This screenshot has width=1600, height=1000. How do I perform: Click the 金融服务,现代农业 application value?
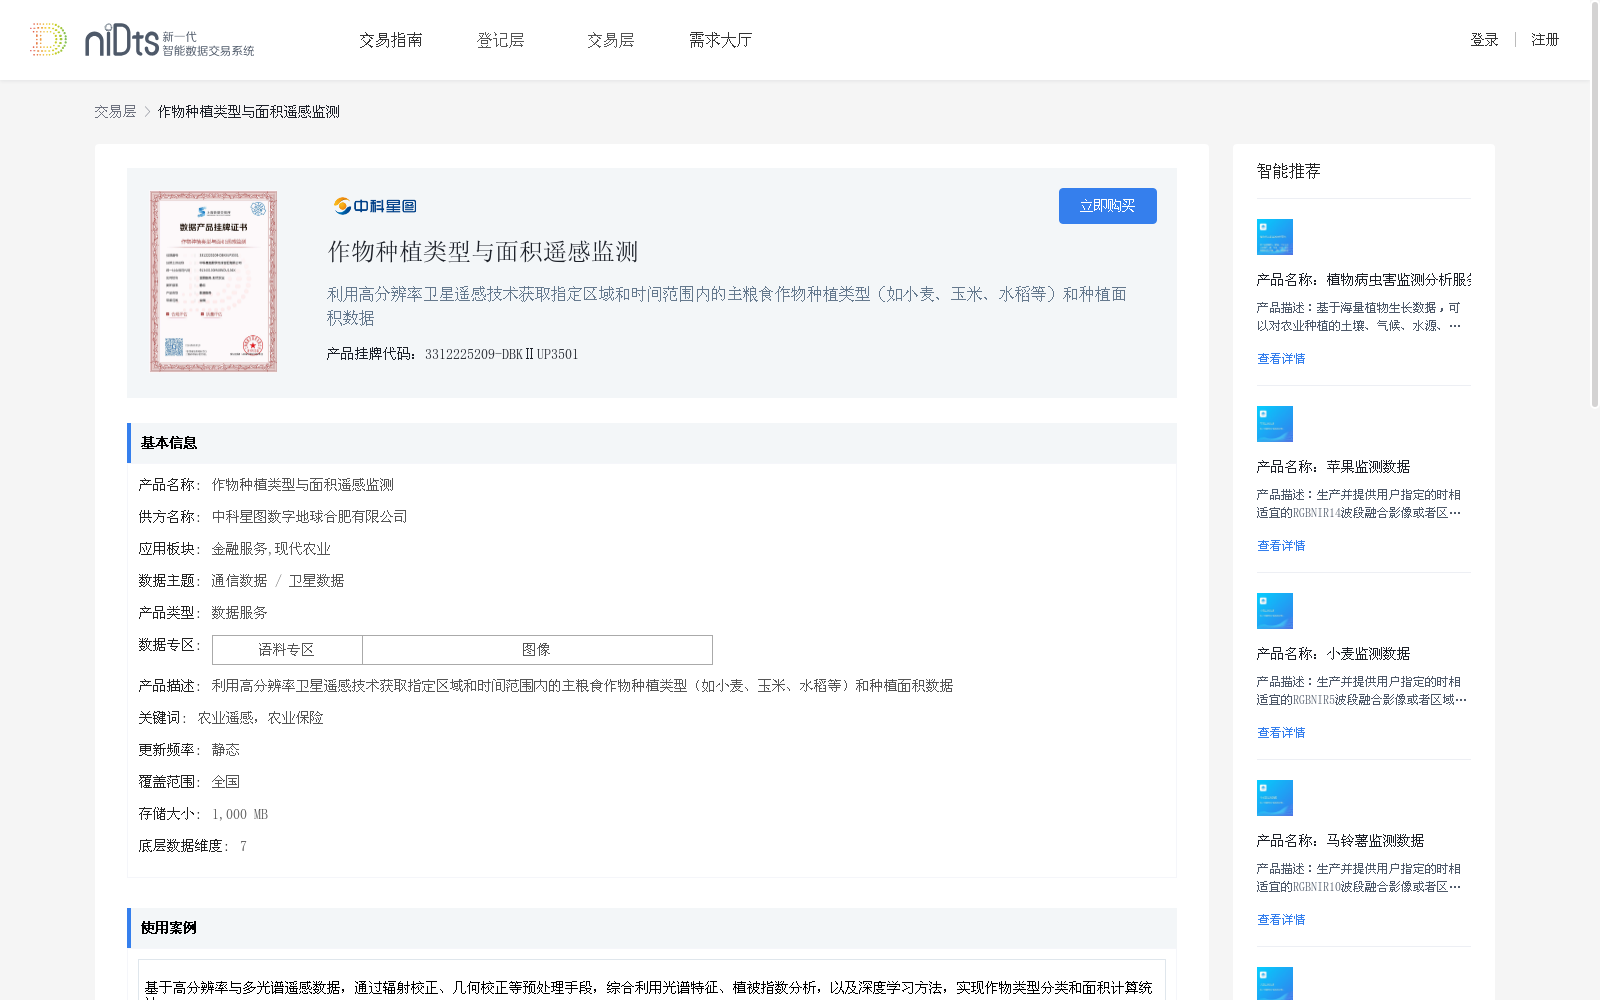coord(270,549)
